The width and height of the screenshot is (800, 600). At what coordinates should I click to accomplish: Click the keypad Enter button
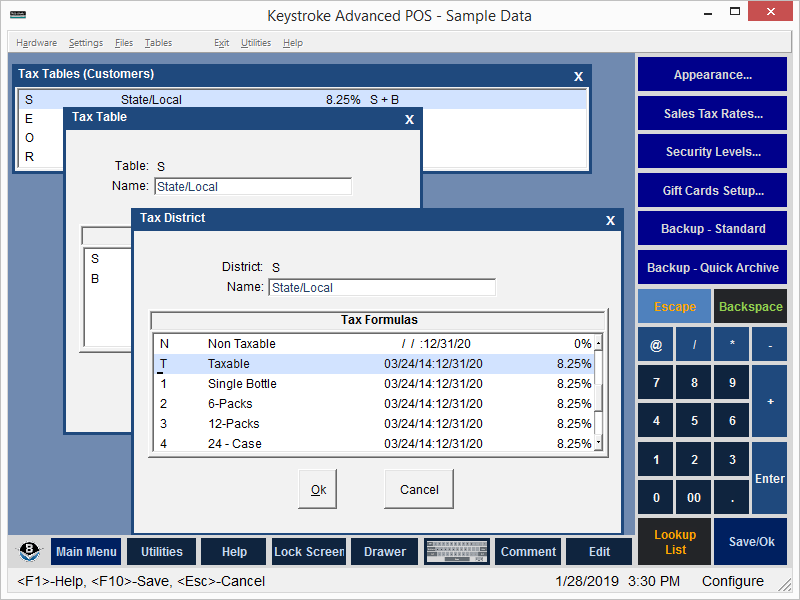[x=769, y=478]
